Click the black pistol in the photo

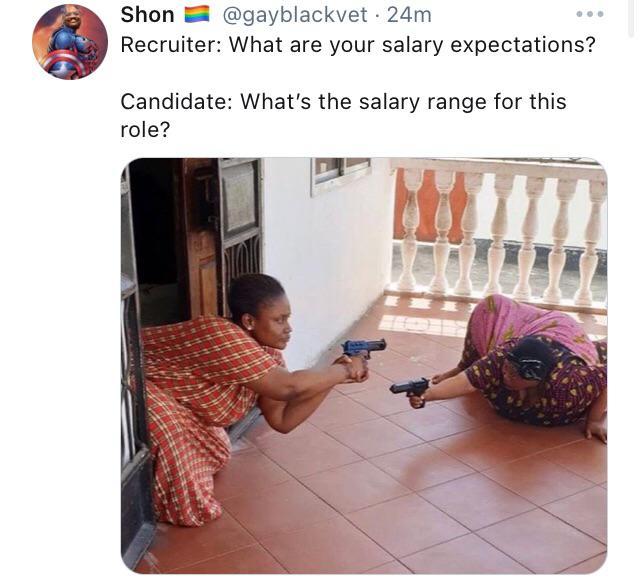pyautogui.click(x=410, y=390)
